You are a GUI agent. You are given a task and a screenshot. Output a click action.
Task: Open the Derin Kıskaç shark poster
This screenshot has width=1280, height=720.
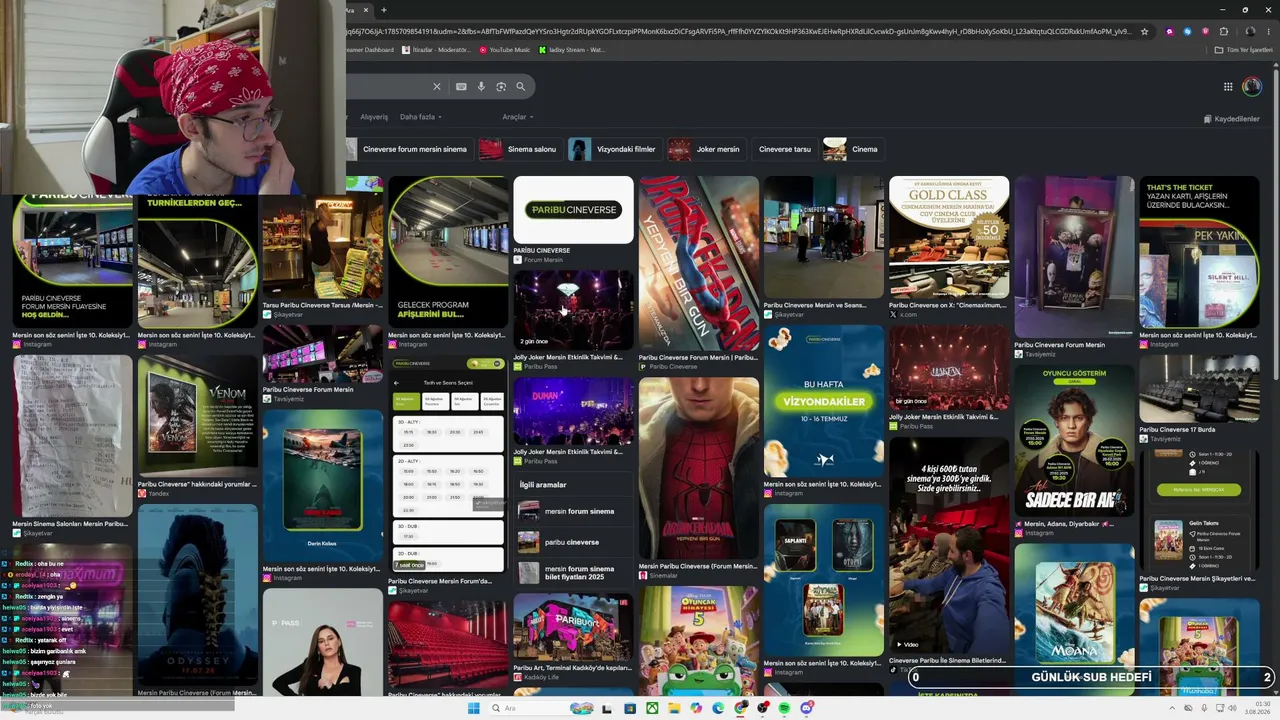coord(323,485)
